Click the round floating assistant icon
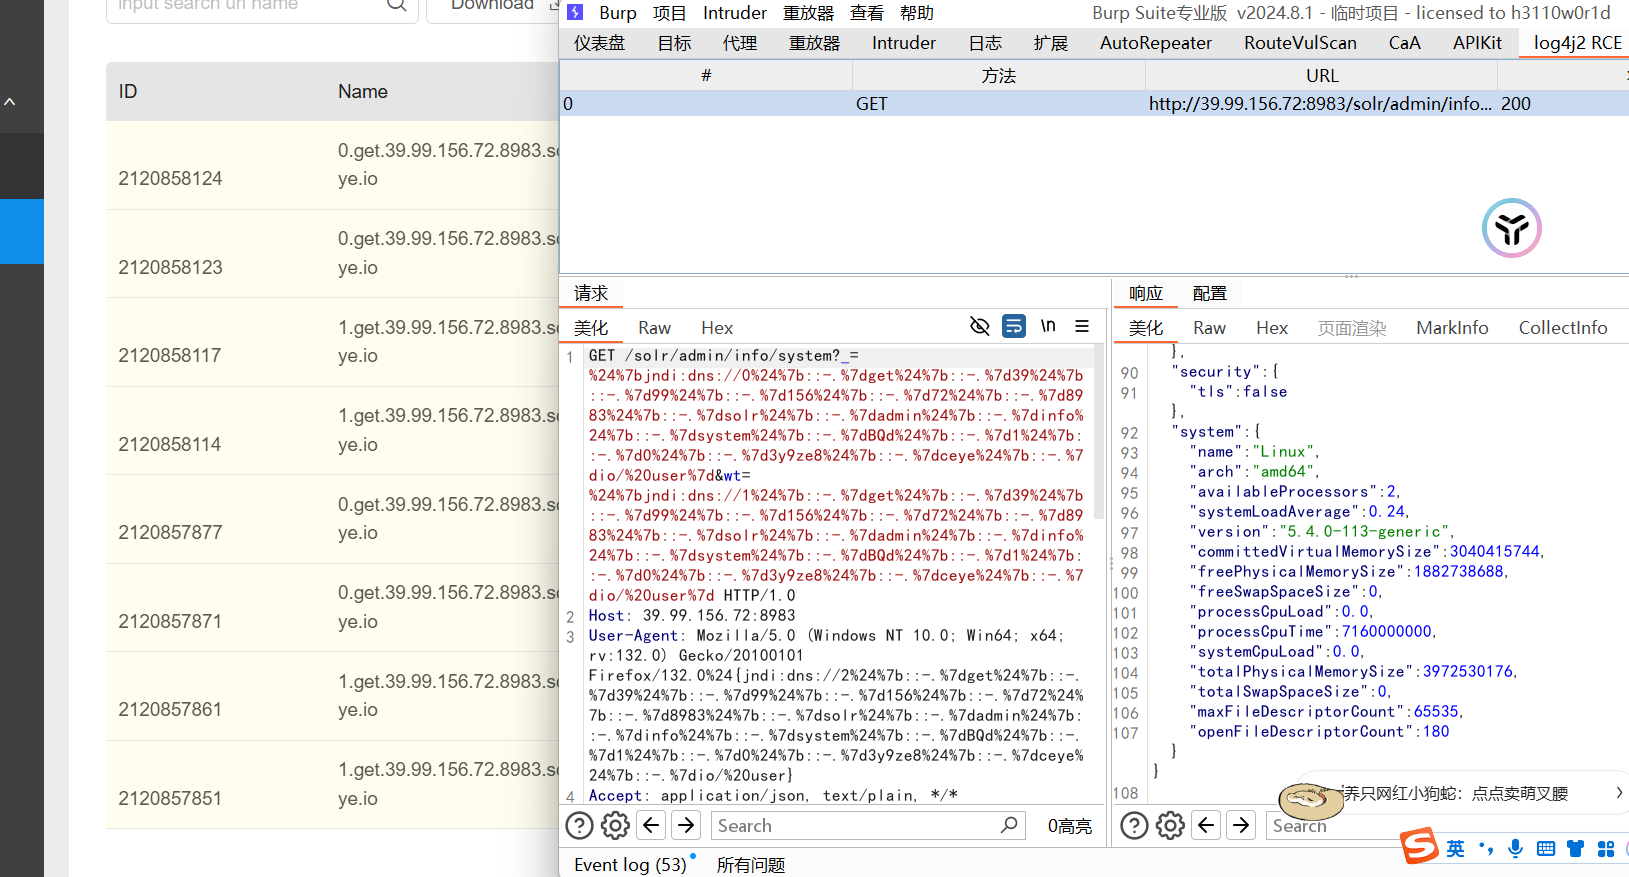This screenshot has width=1629, height=877. [x=1511, y=228]
